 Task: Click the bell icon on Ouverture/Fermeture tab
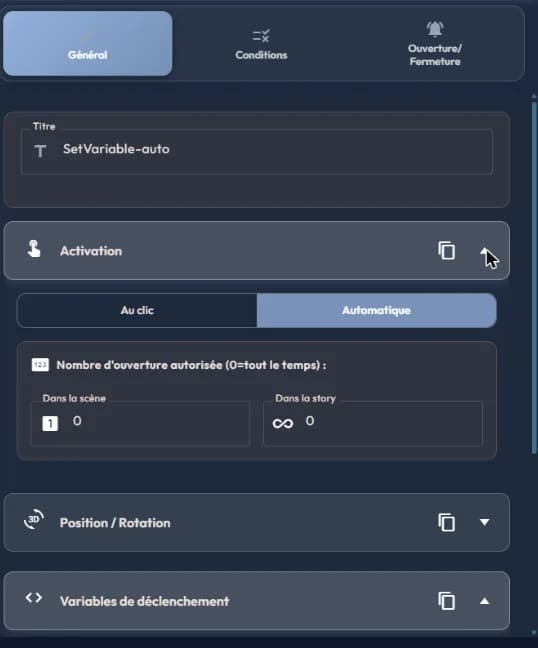(x=435, y=29)
